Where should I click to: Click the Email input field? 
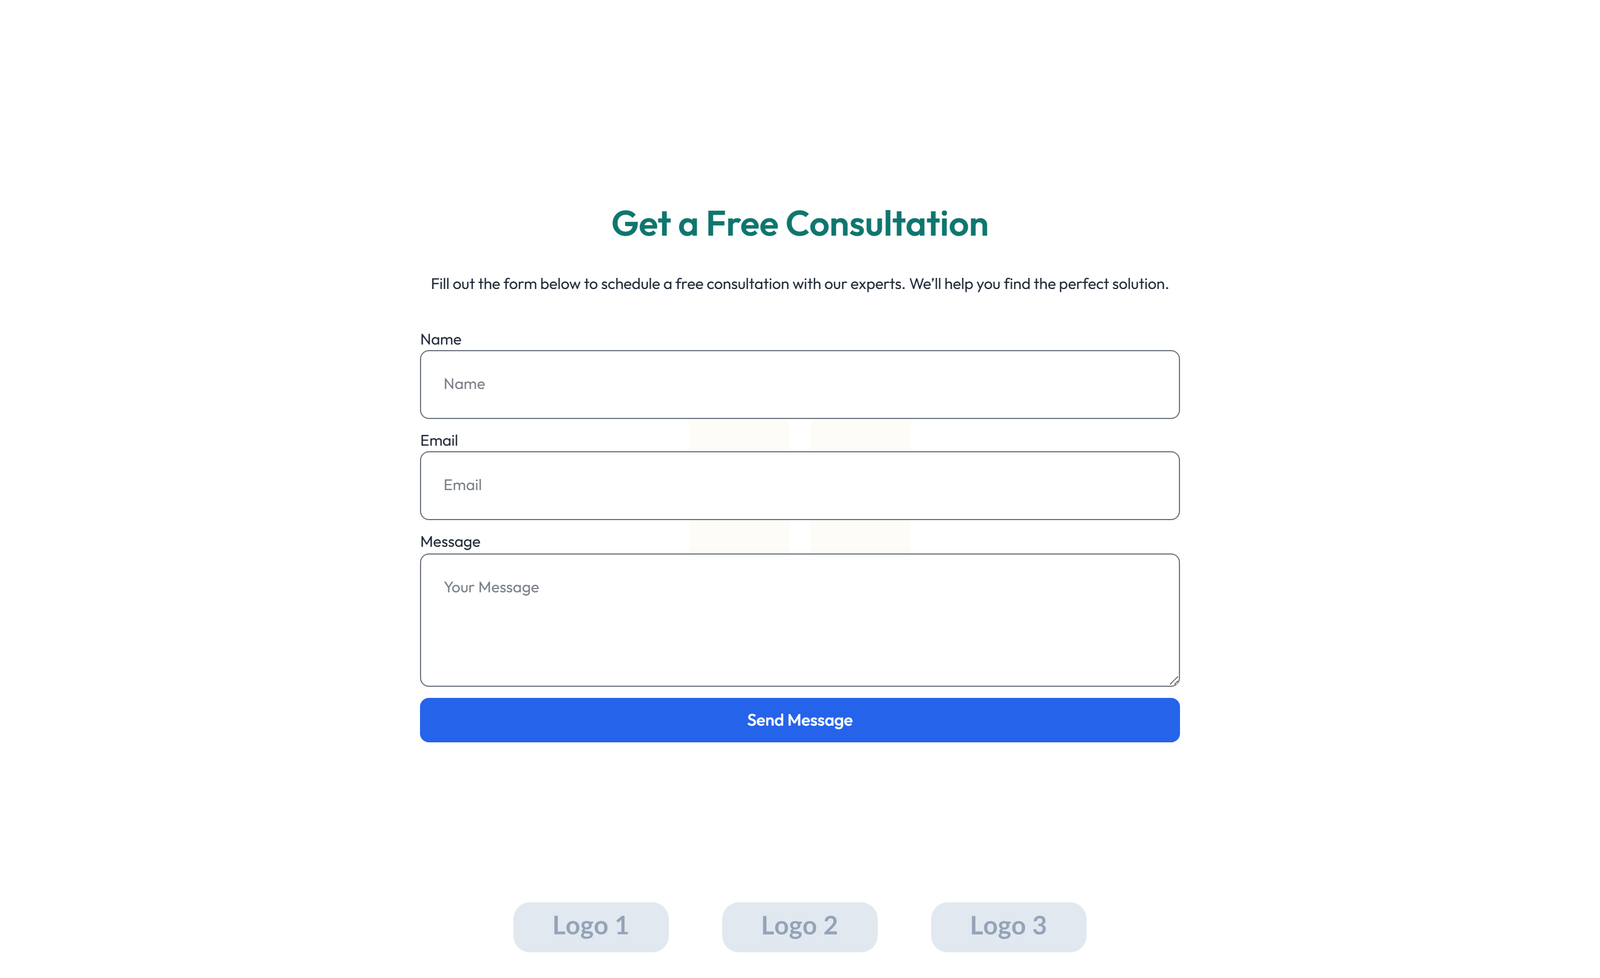click(799, 485)
